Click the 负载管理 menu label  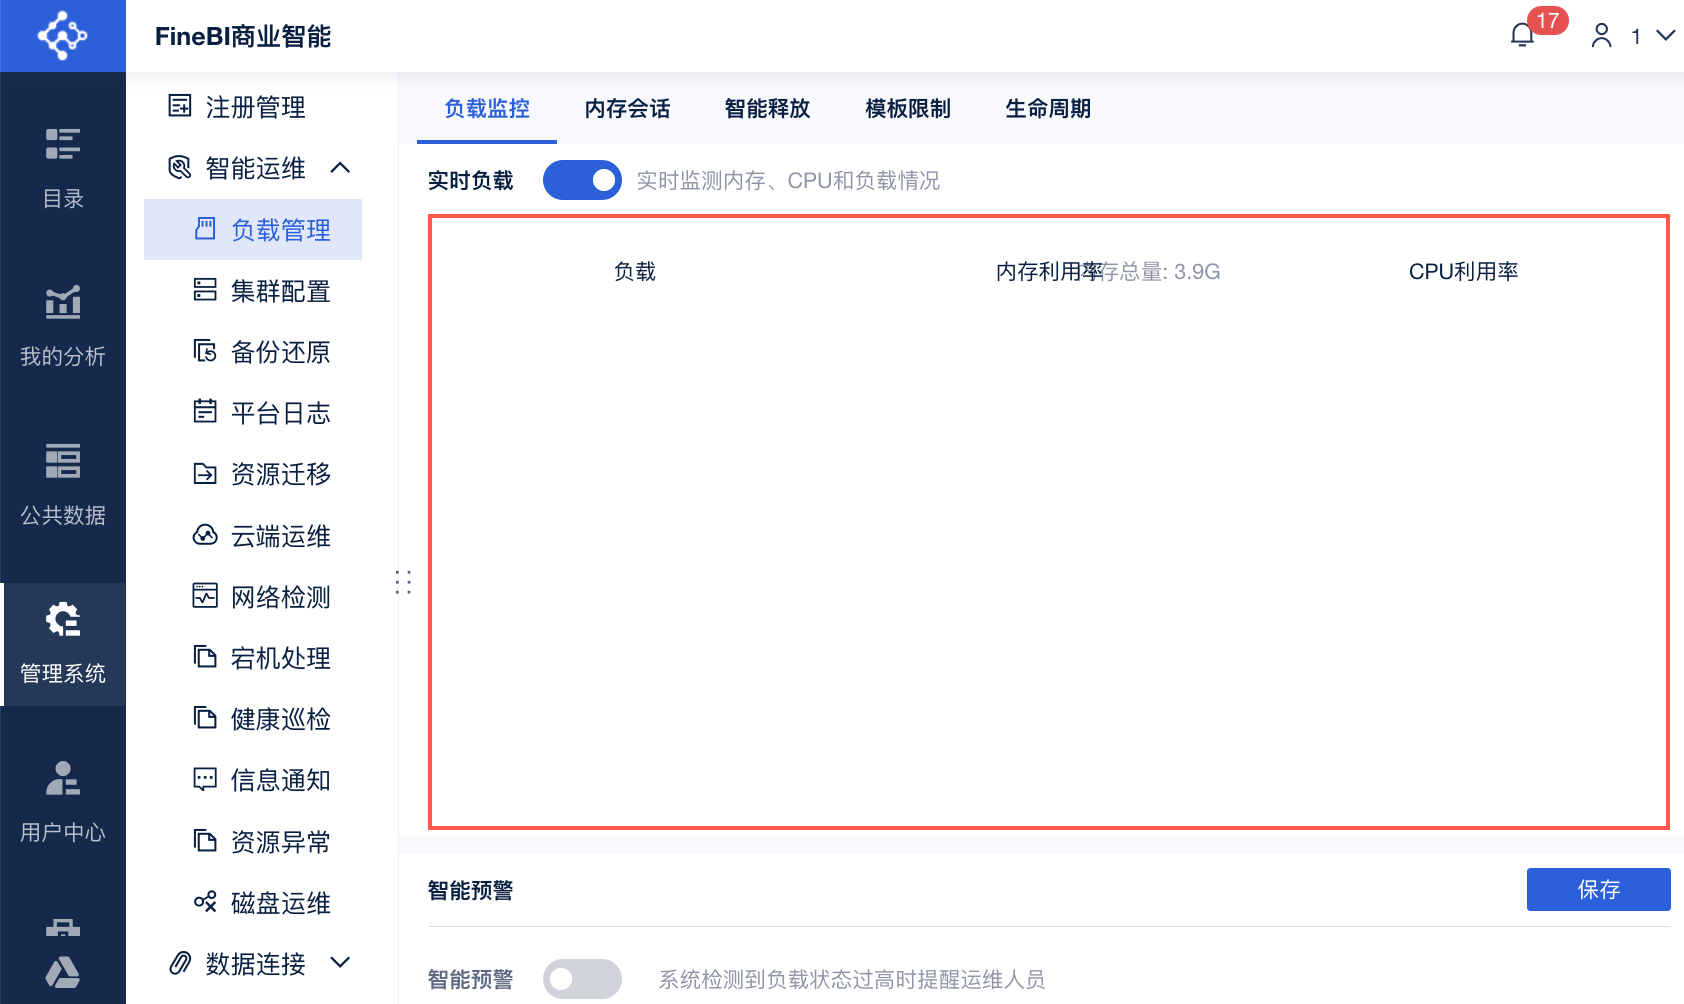(x=281, y=230)
